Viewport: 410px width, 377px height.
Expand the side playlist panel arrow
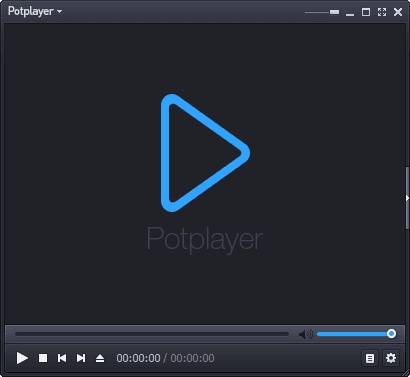[407, 198]
